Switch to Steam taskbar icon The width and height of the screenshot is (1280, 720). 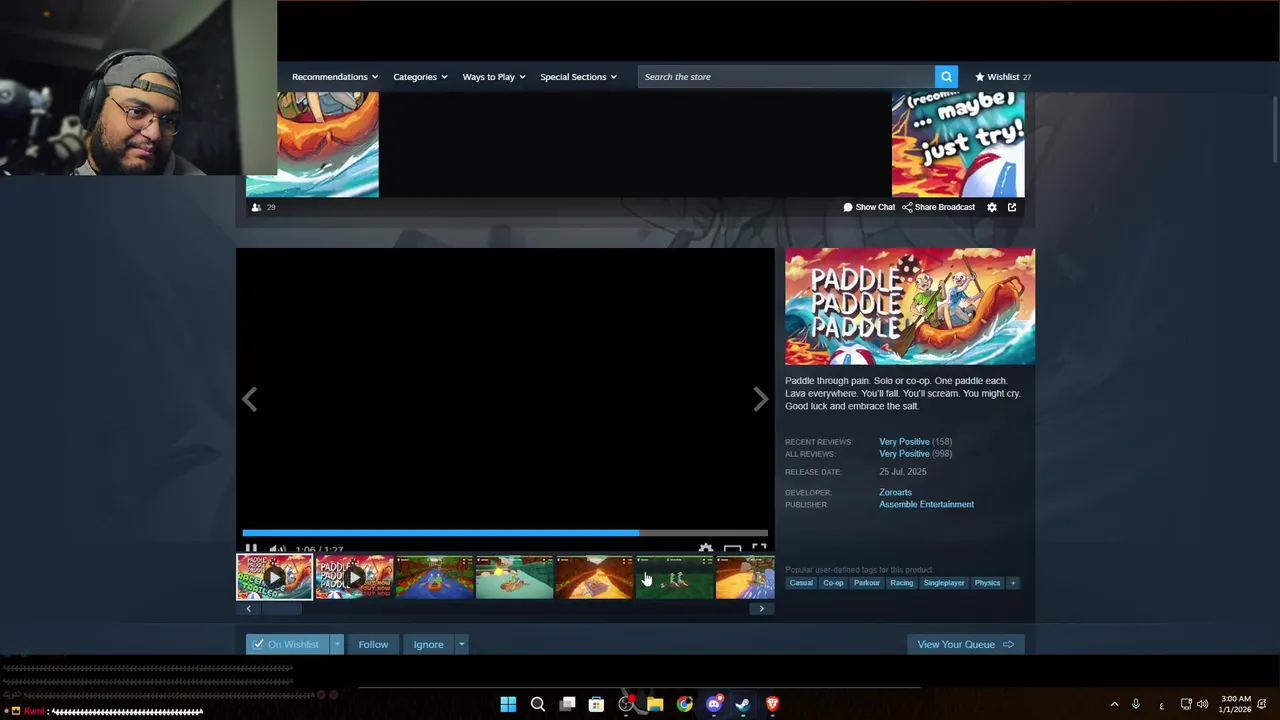[743, 704]
